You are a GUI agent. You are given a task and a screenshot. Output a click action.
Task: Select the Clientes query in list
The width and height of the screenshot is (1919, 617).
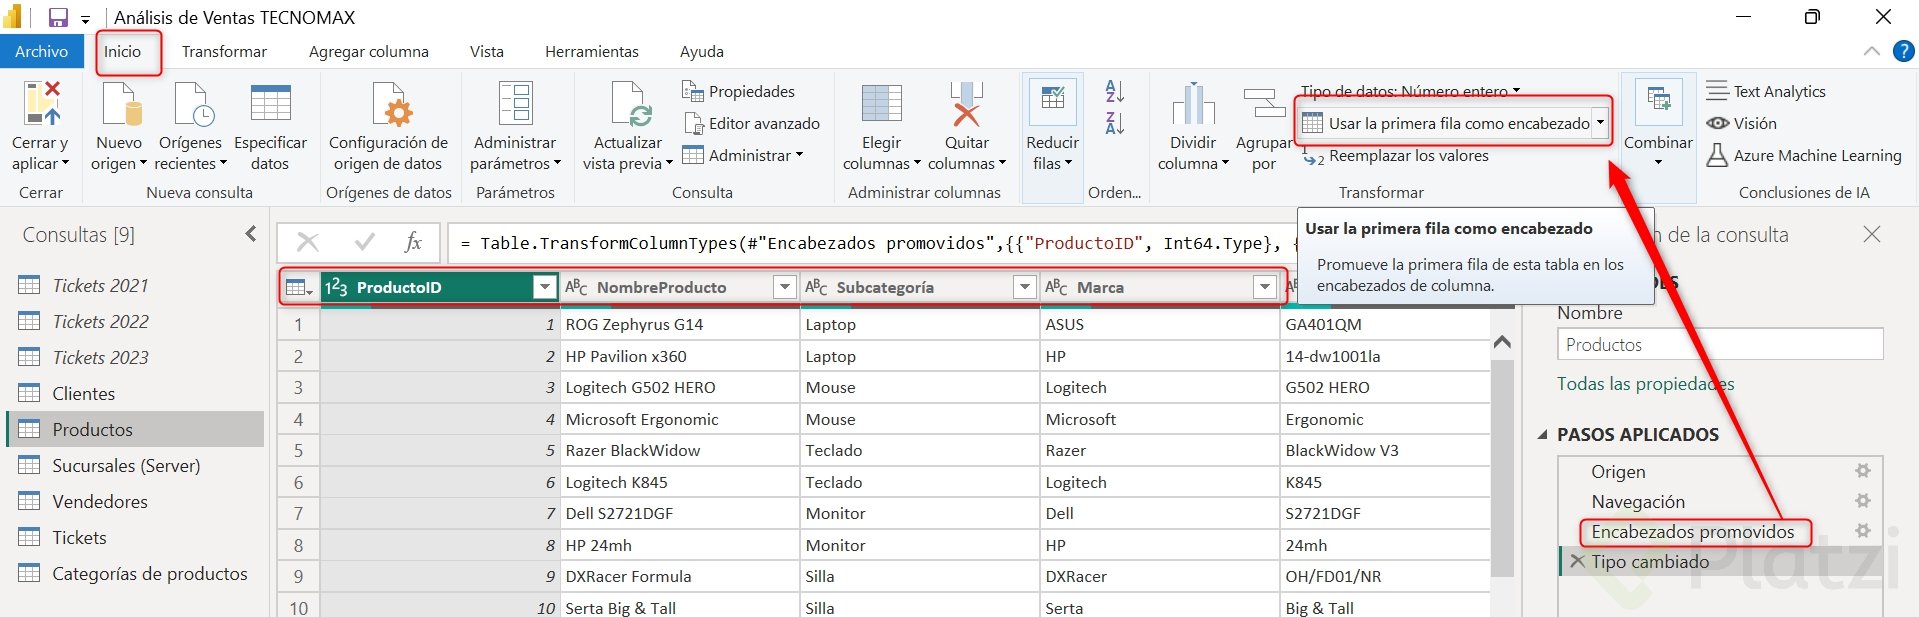coord(84,394)
